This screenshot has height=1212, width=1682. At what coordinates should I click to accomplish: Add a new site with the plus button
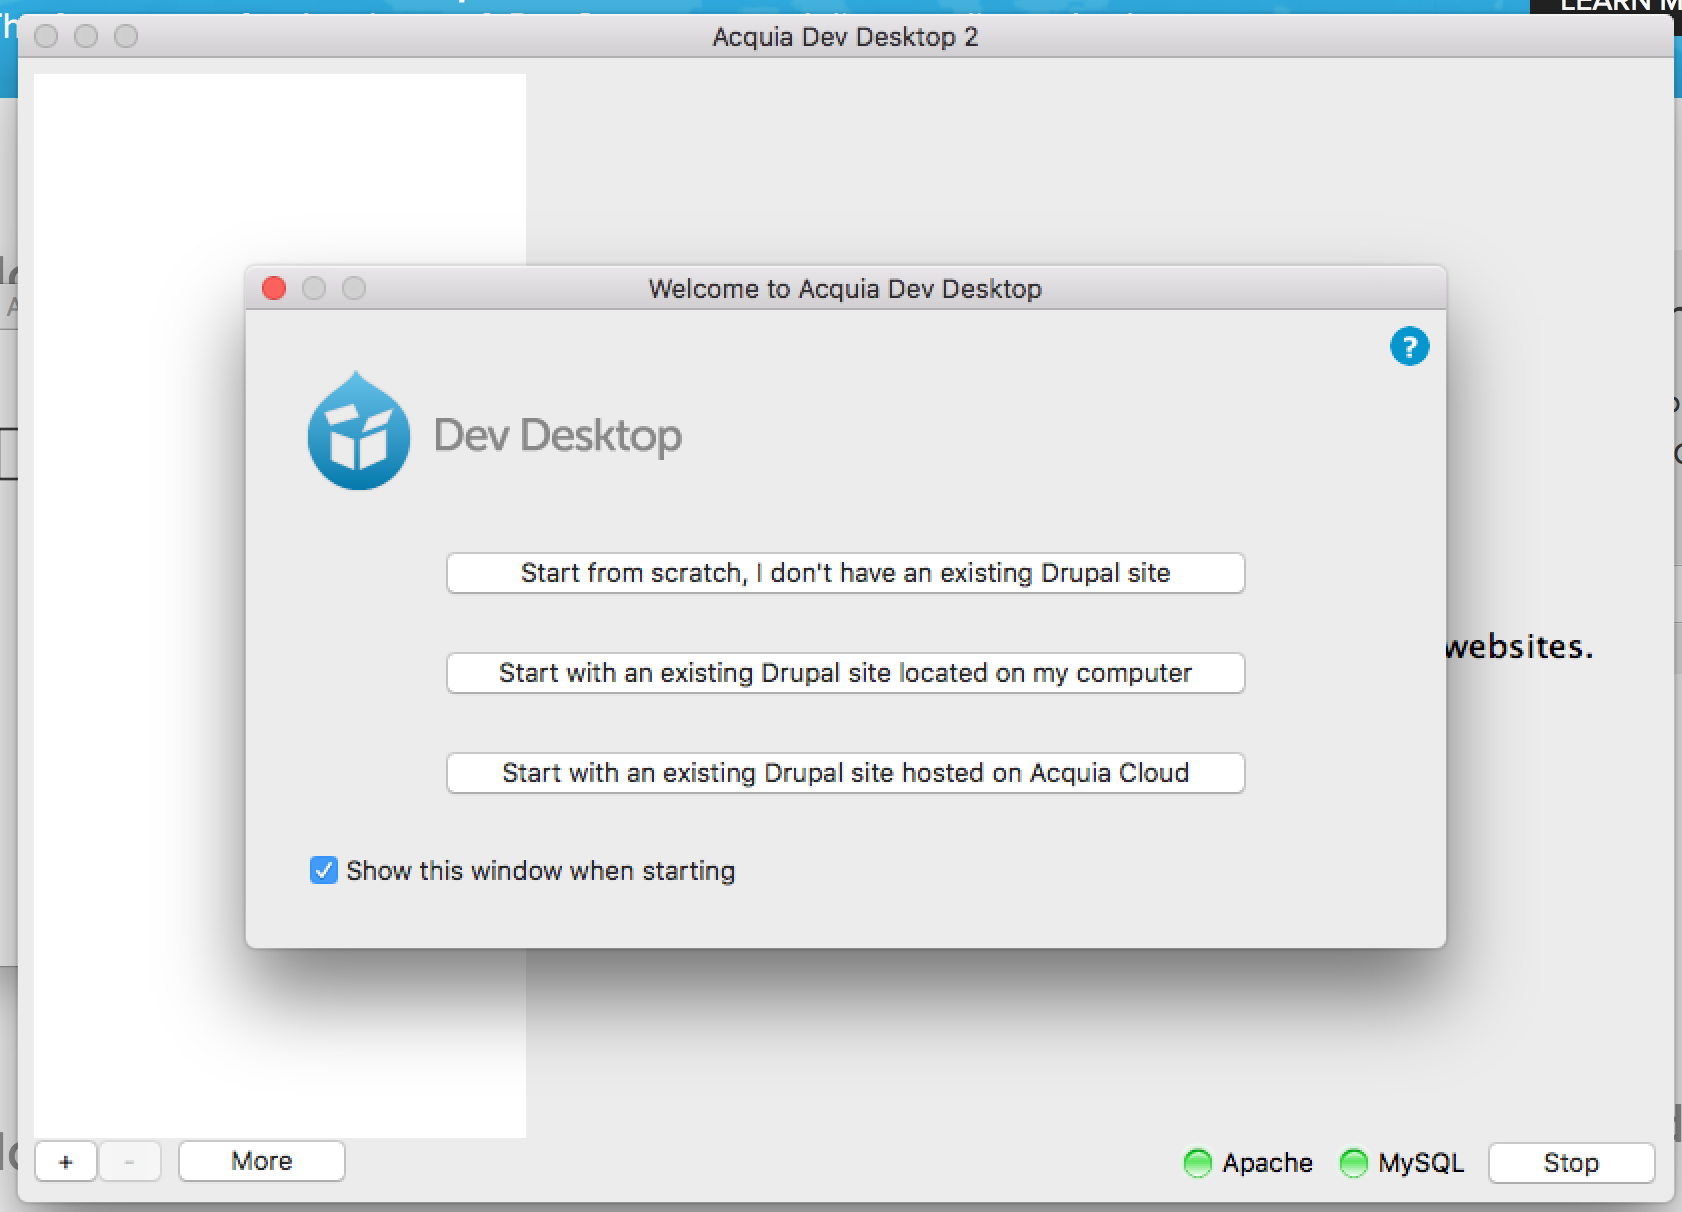[x=66, y=1162]
